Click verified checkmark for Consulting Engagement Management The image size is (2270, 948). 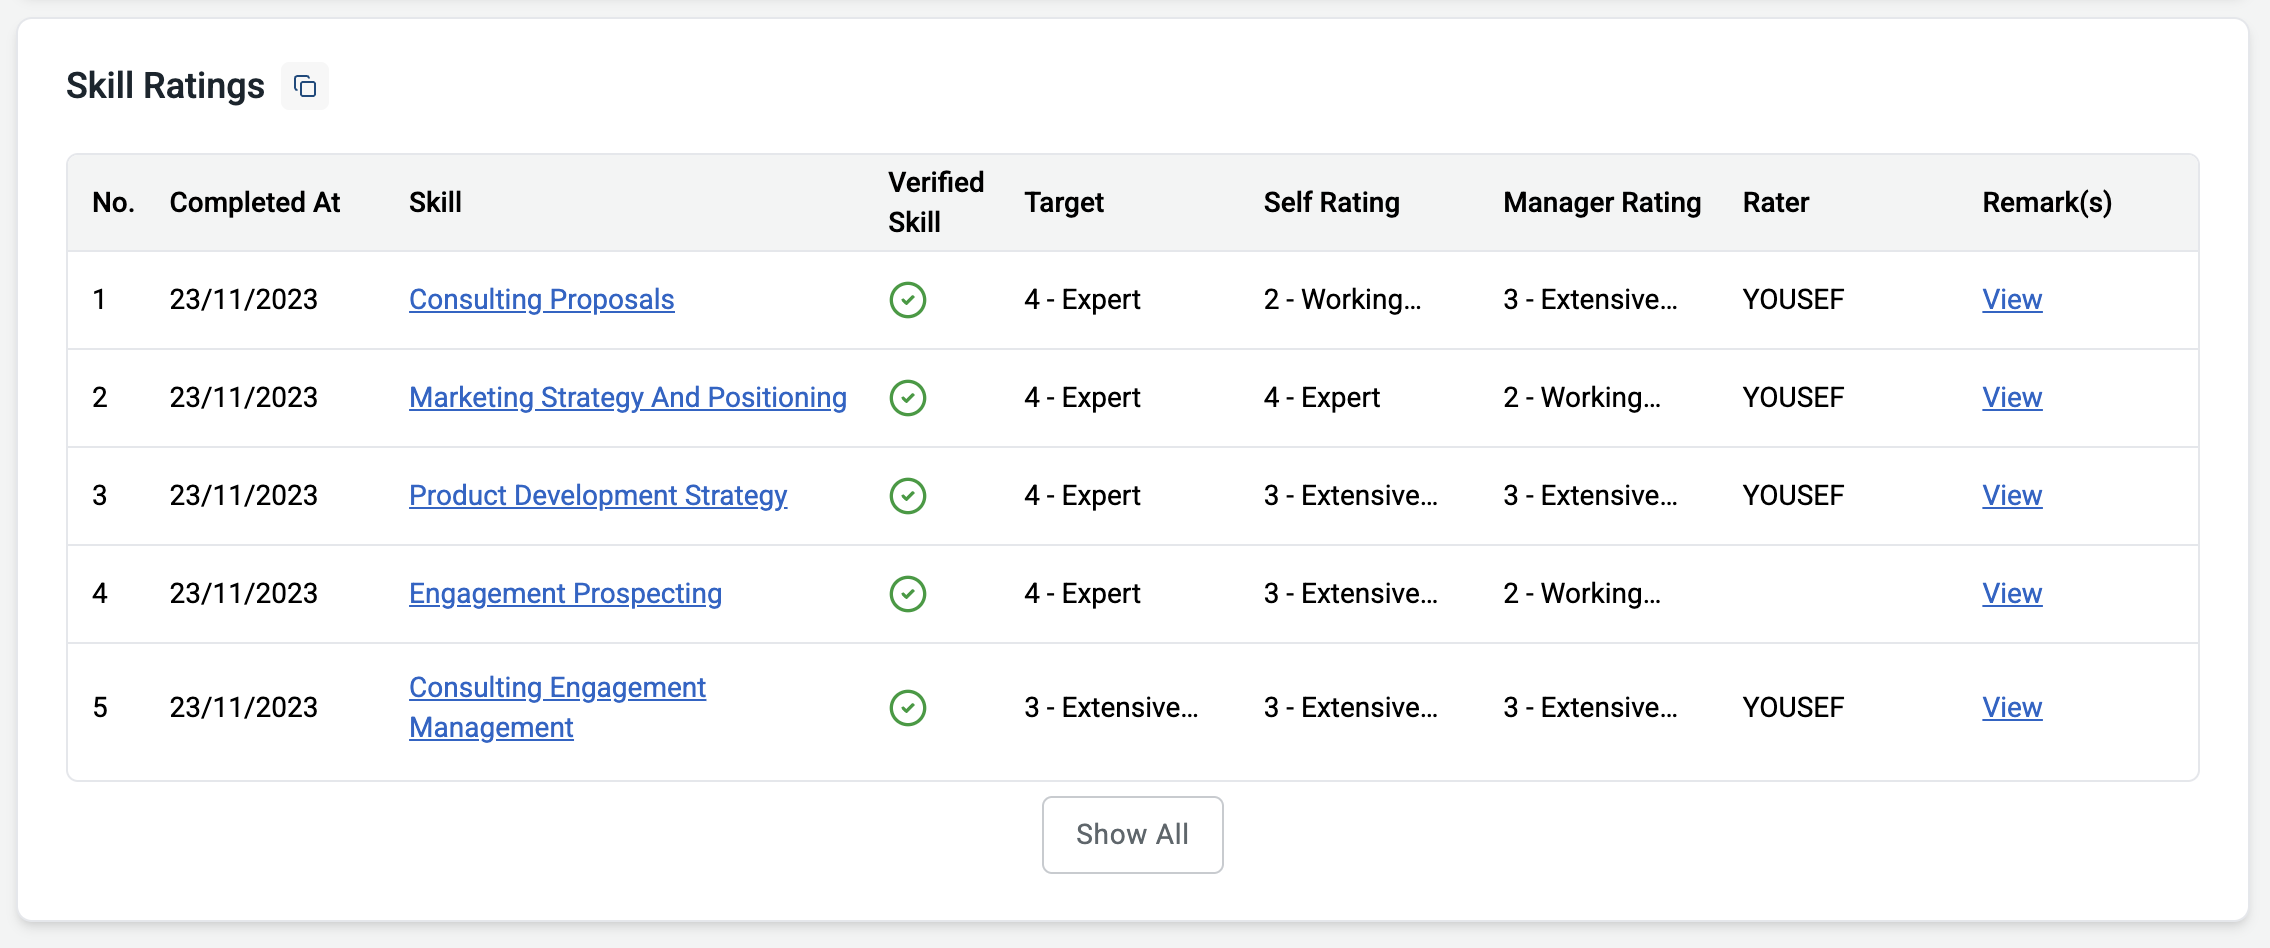click(907, 708)
